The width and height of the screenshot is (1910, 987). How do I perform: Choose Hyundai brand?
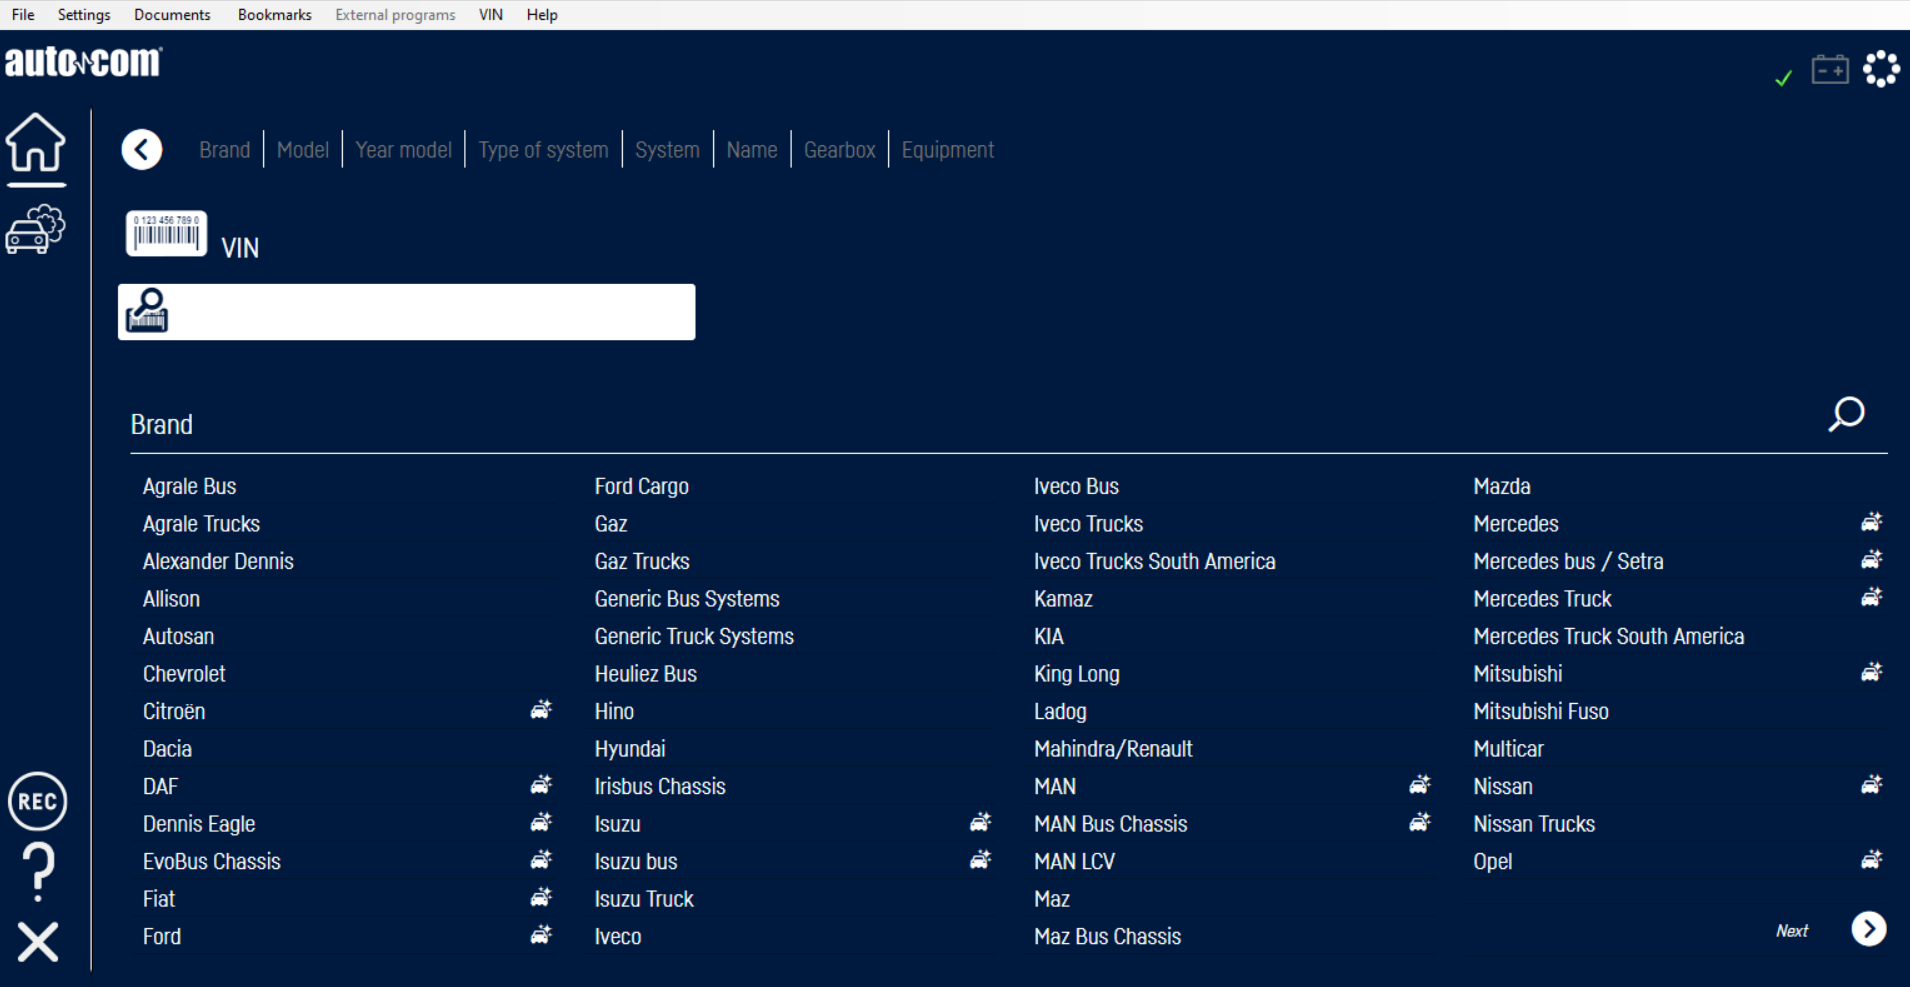[x=630, y=749]
